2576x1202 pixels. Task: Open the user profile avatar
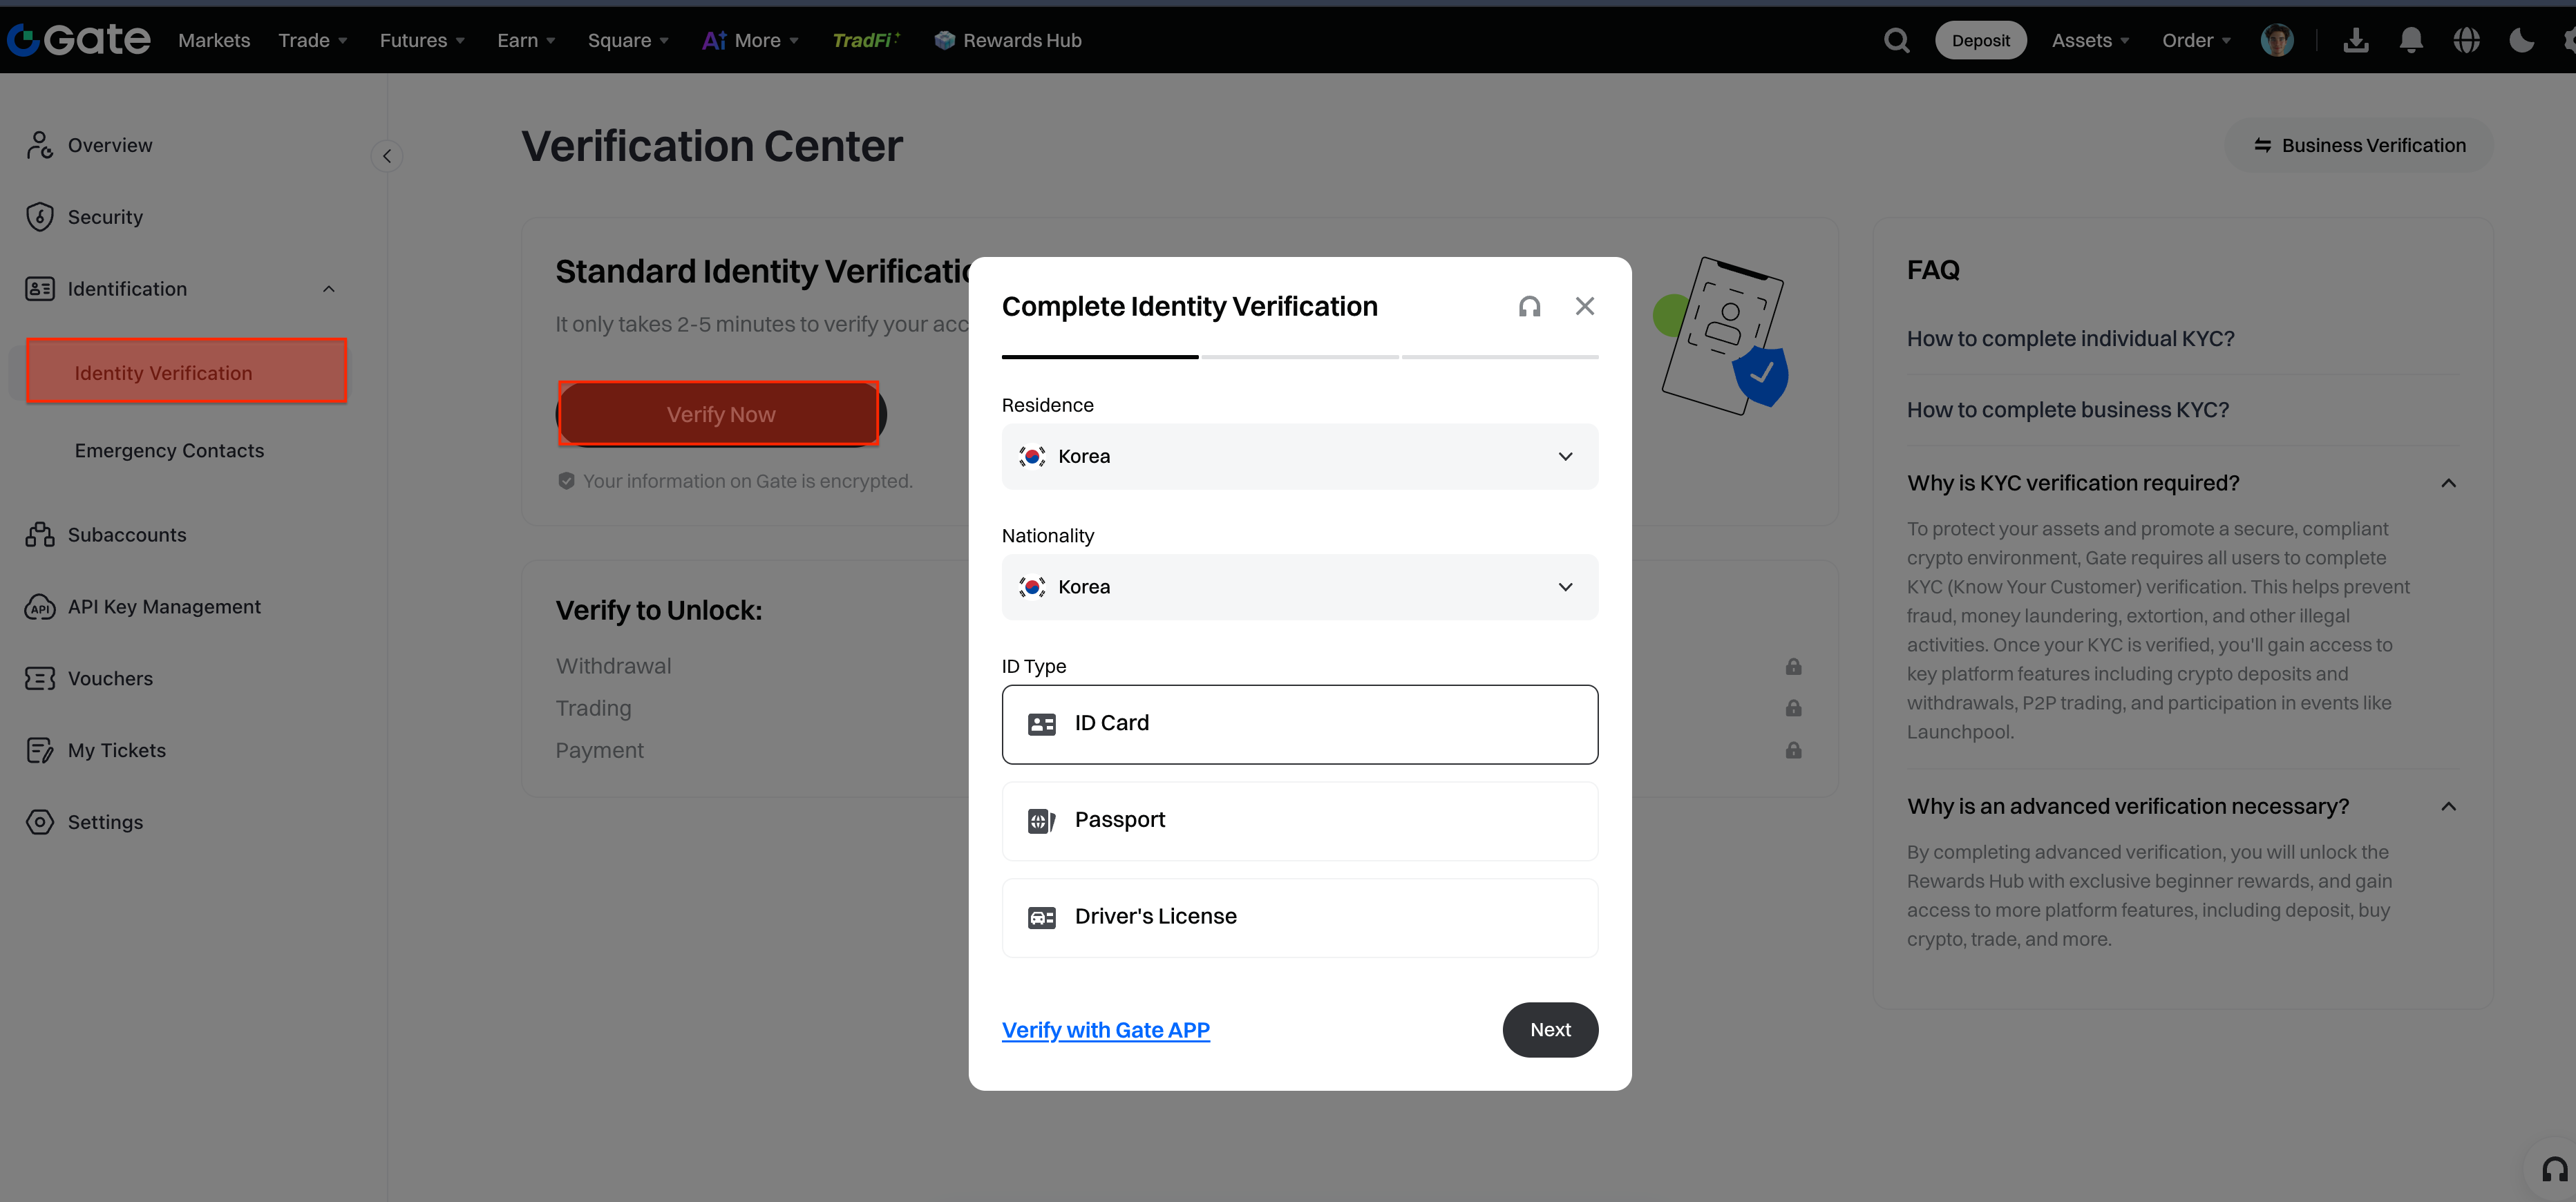2277,40
